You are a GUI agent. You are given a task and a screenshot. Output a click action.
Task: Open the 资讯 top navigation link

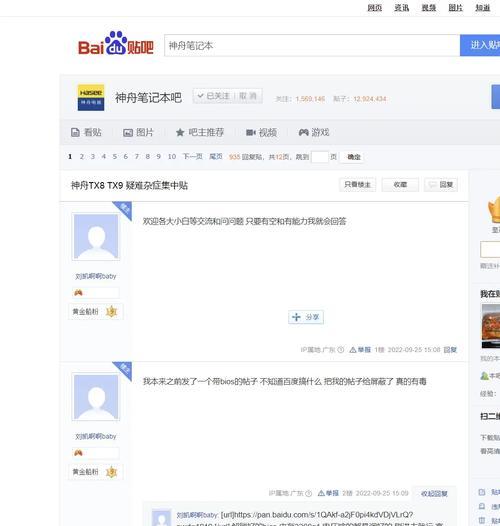tap(402, 8)
